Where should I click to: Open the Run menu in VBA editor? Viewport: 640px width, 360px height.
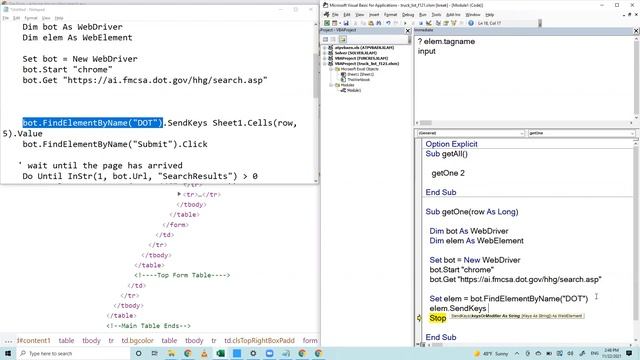pos(422,15)
